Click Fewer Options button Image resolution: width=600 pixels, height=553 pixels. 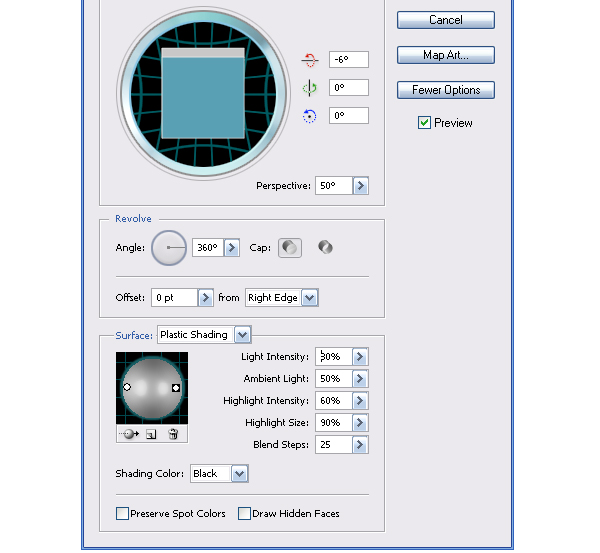[446, 90]
